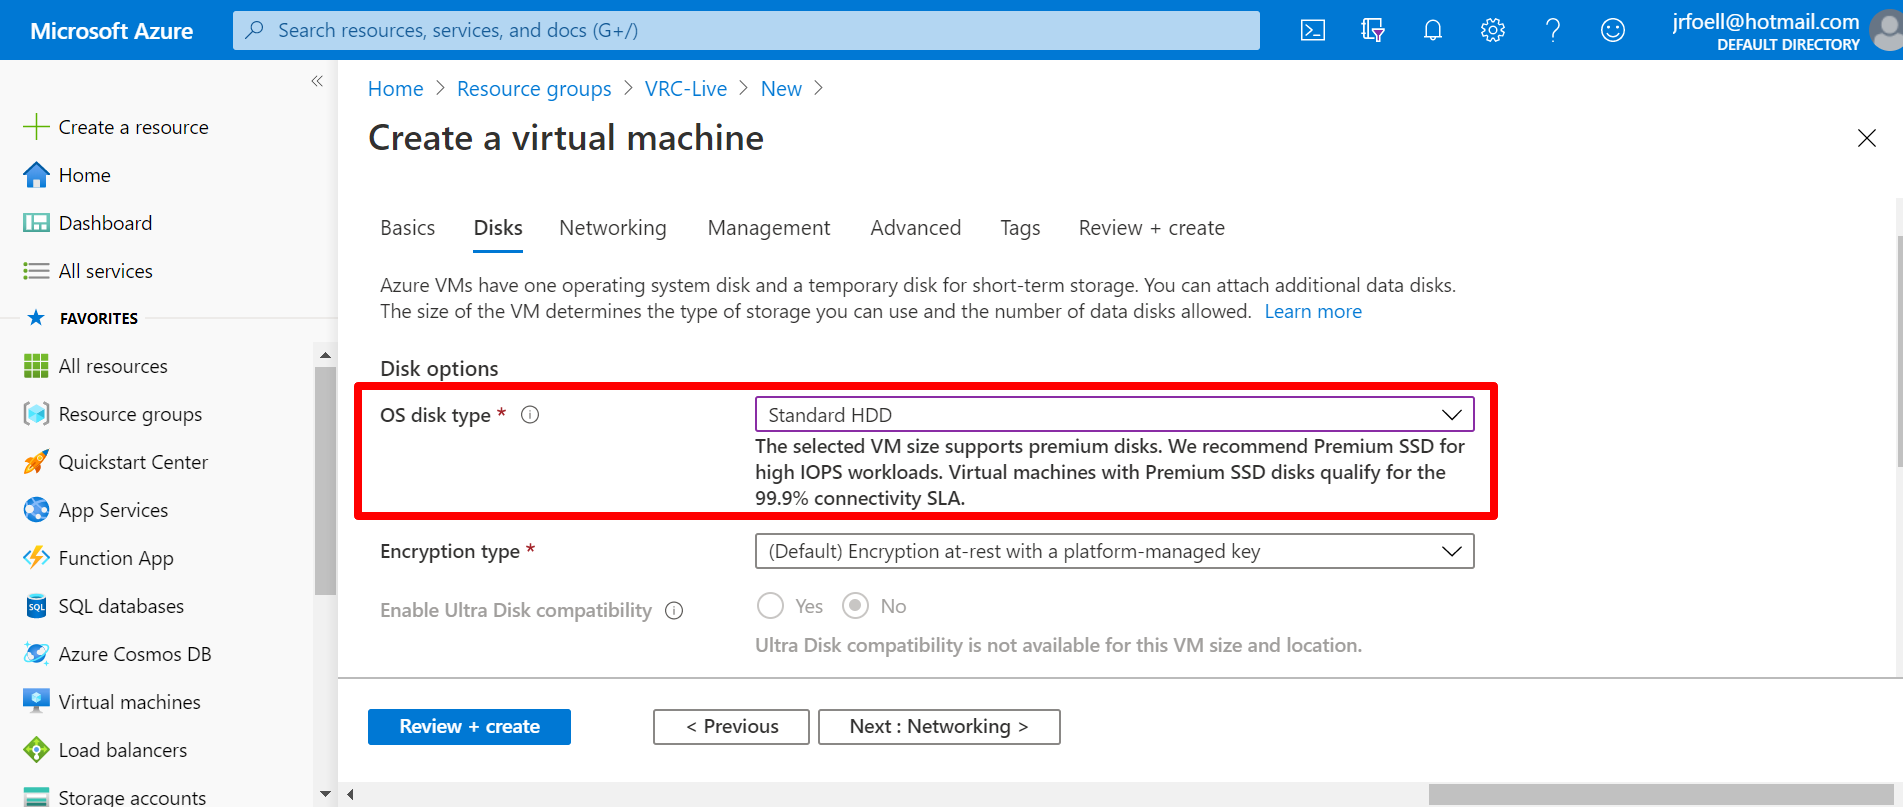Click the Home house icon in sidebar
The height and width of the screenshot is (807, 1903).
coord(36,175)
